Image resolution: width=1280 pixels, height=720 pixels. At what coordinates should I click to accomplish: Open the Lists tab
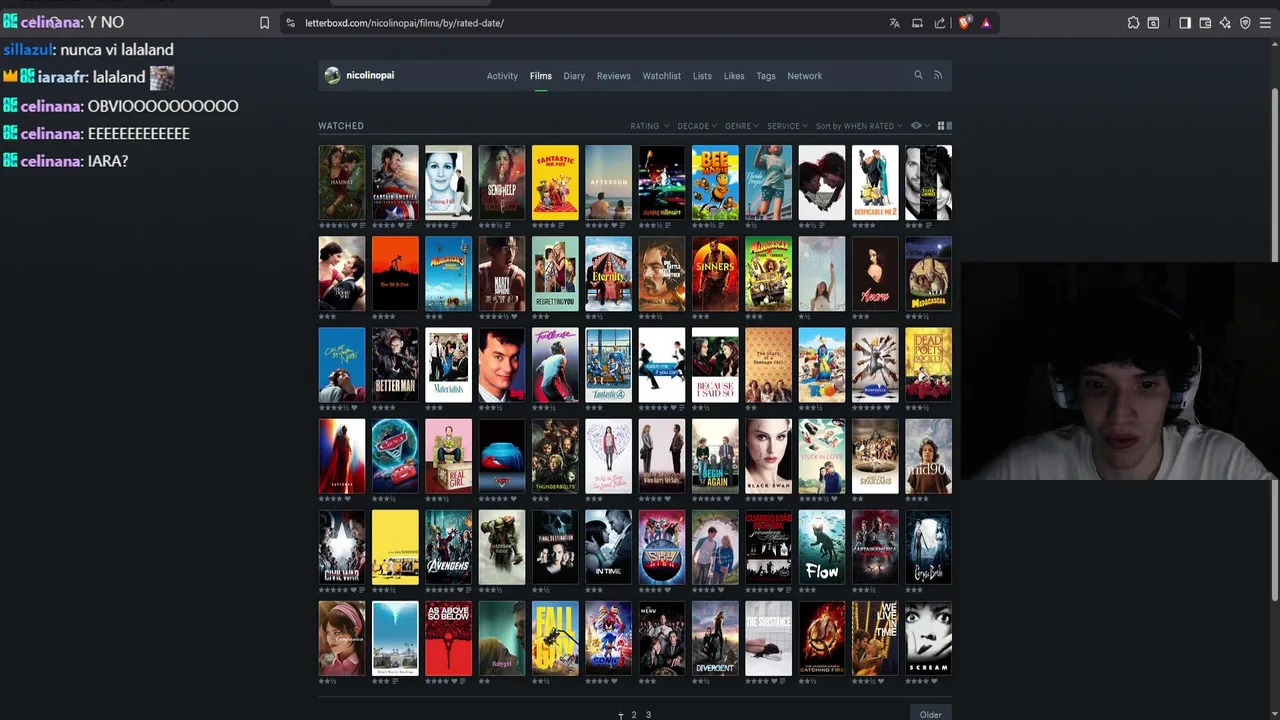click(702, 76)
